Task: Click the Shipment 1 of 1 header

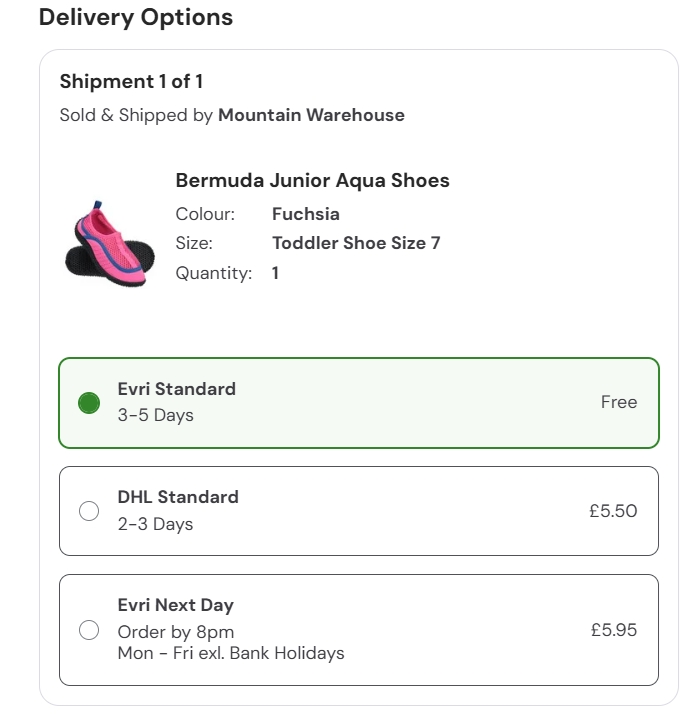Action: pos(131,82)
